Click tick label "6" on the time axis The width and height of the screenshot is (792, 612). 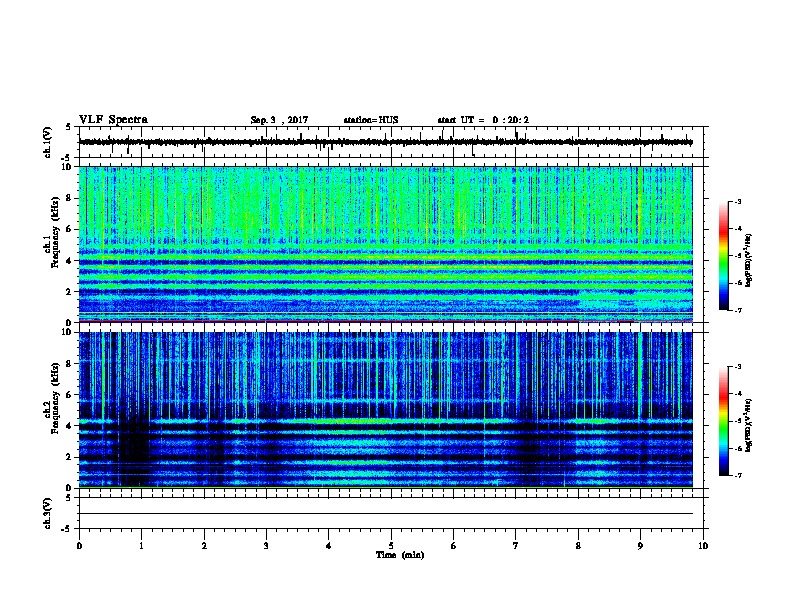454,546
